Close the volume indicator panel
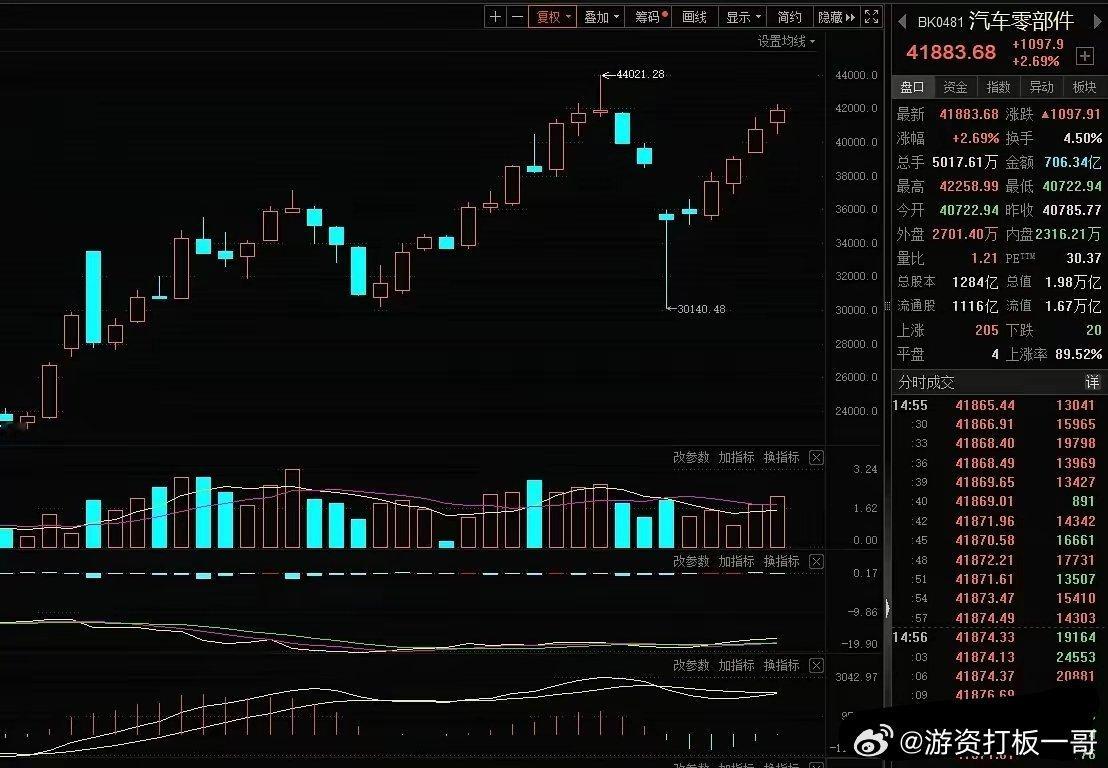The image size is (1108, 768). click(816, 458)
